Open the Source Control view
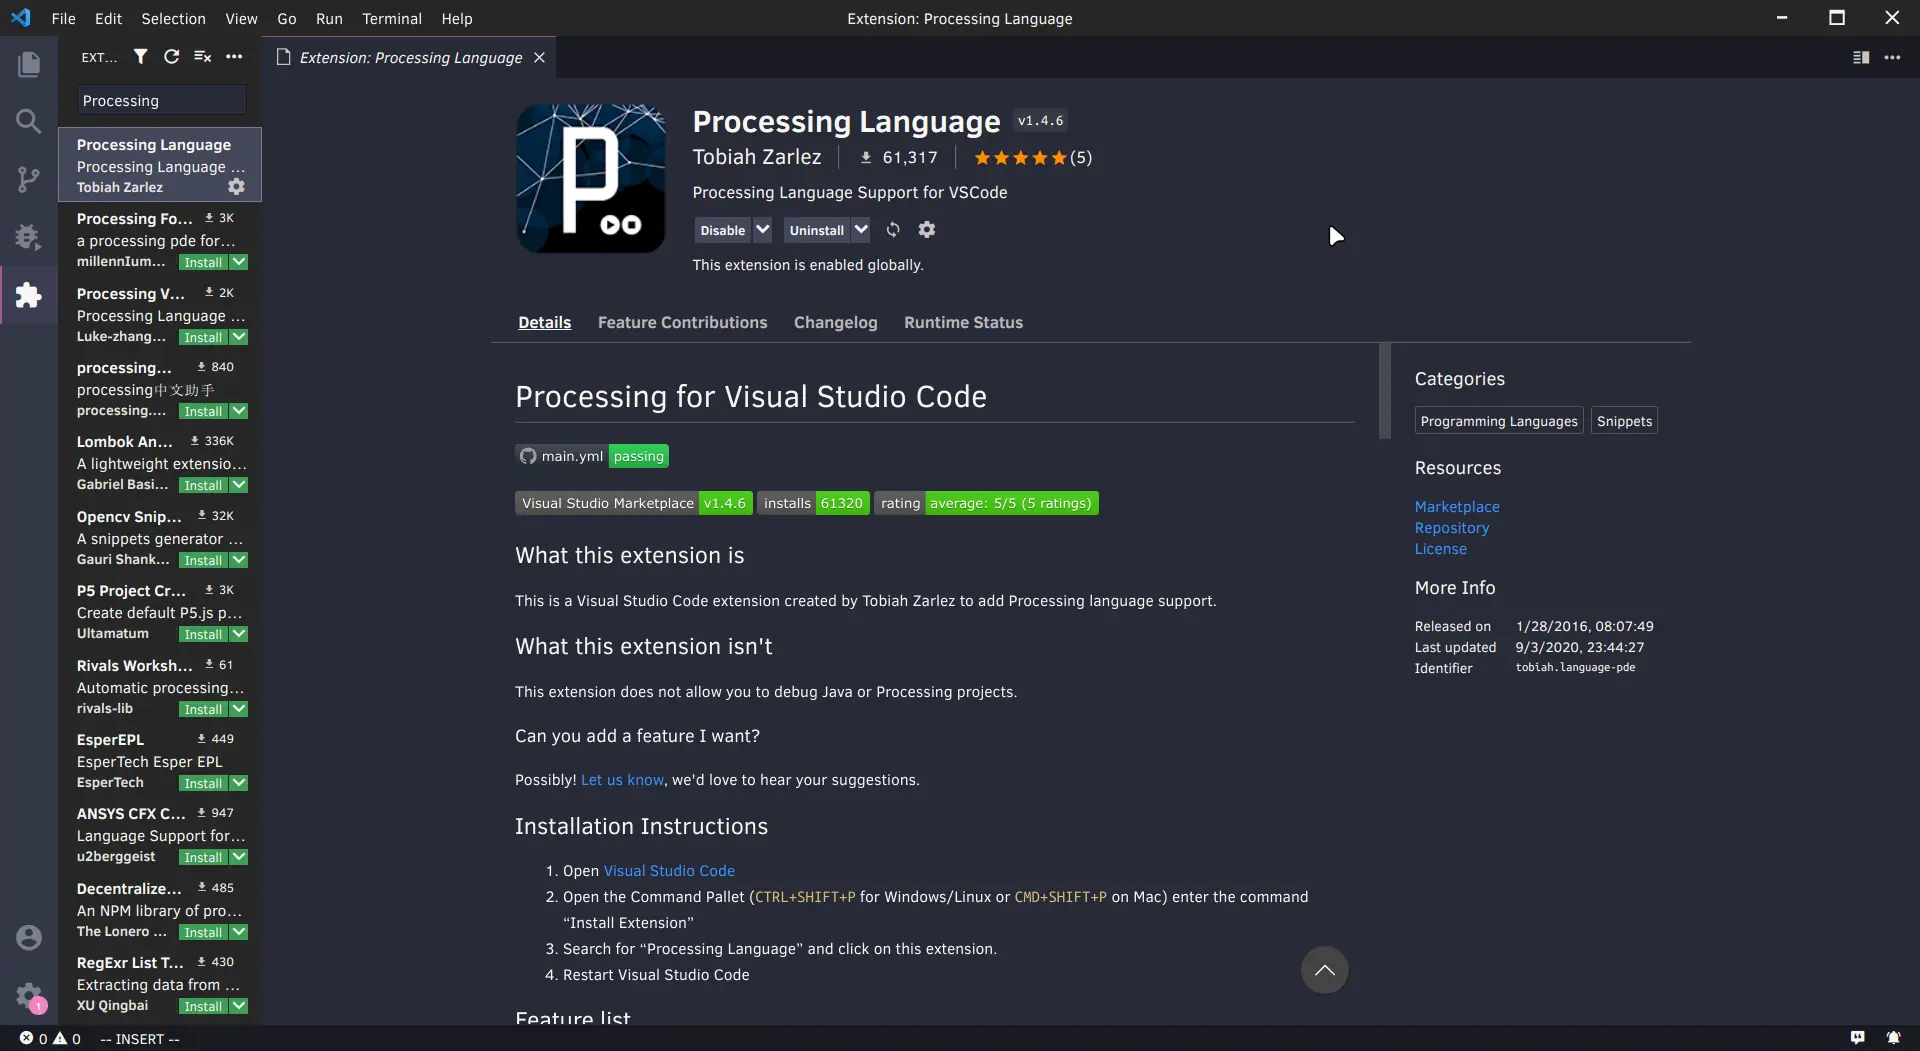Viewport: 1920px width, 1051px height. tap(29, 179)
